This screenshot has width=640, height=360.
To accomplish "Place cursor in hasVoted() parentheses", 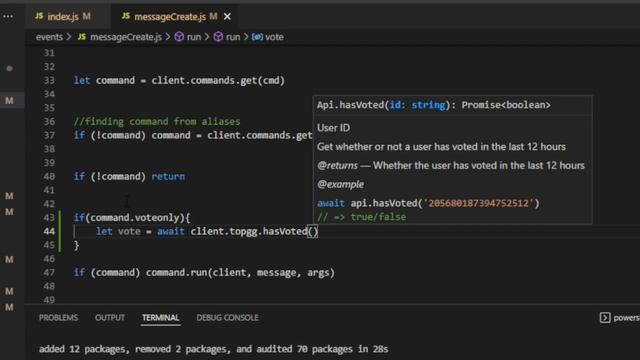I will click(313, 231).
